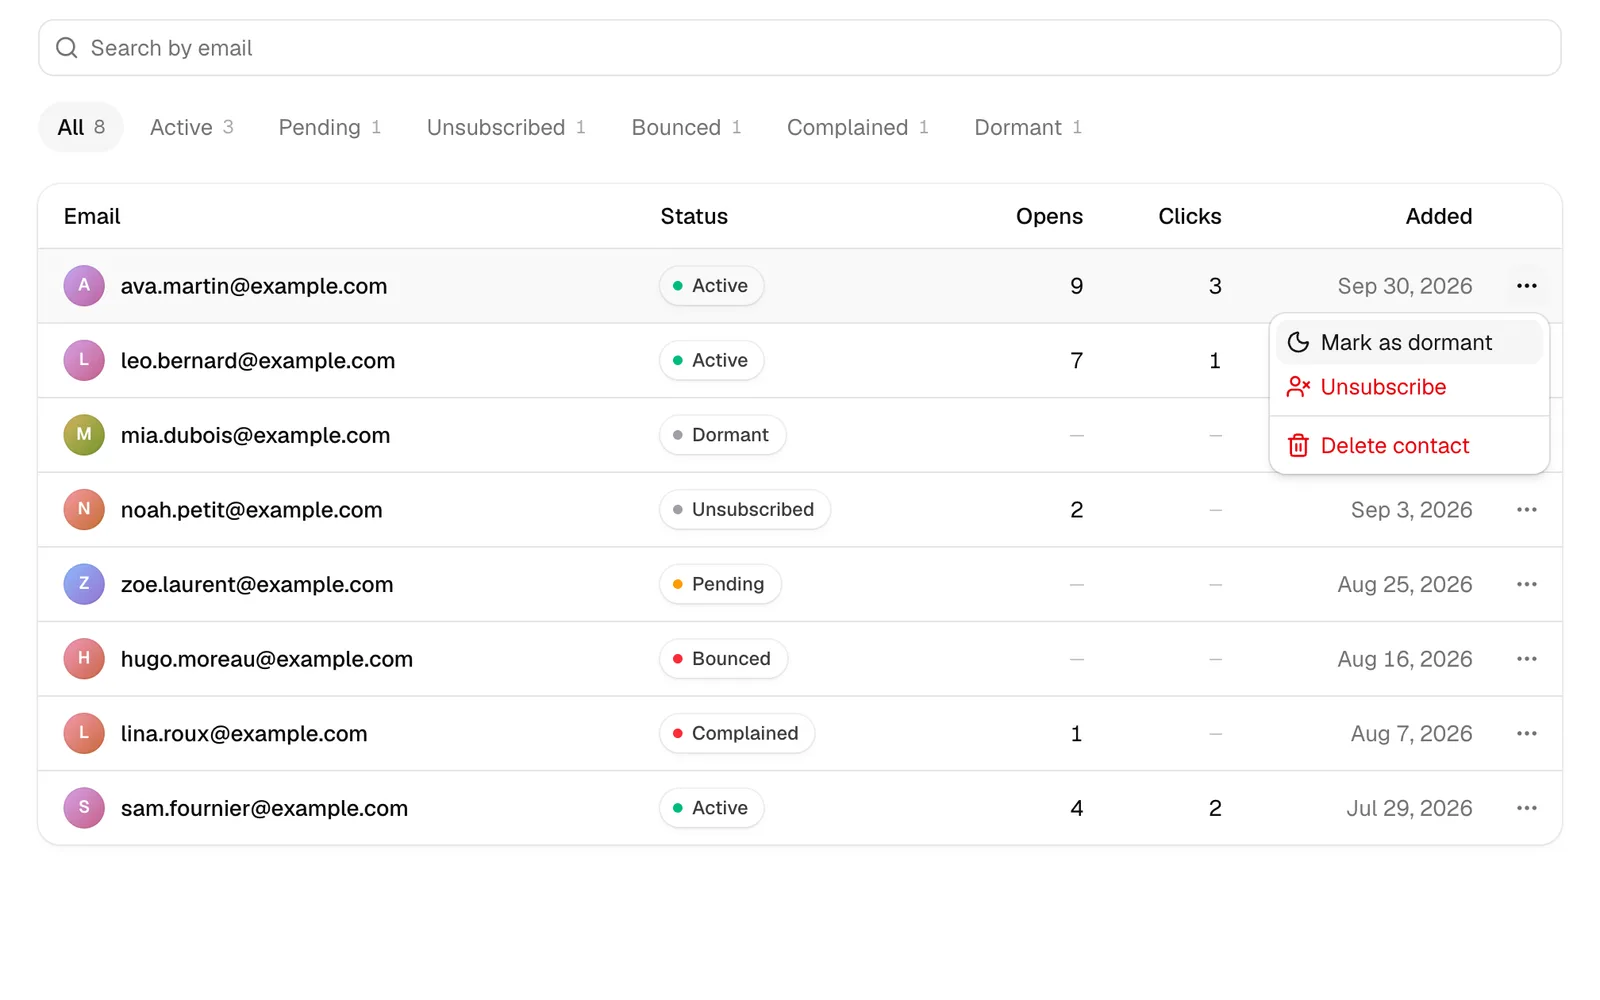Open the Unsubscribed tab

click(x=506, y=127)
